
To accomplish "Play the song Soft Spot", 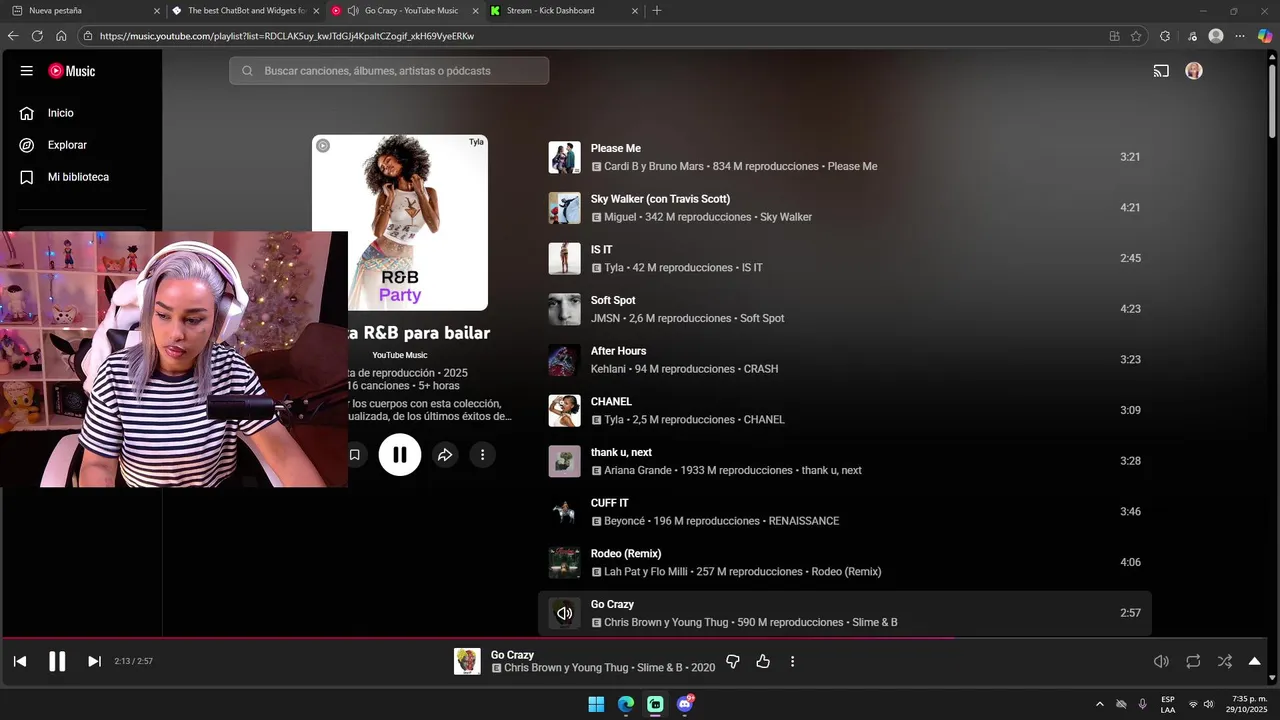I will pos(613,300).
